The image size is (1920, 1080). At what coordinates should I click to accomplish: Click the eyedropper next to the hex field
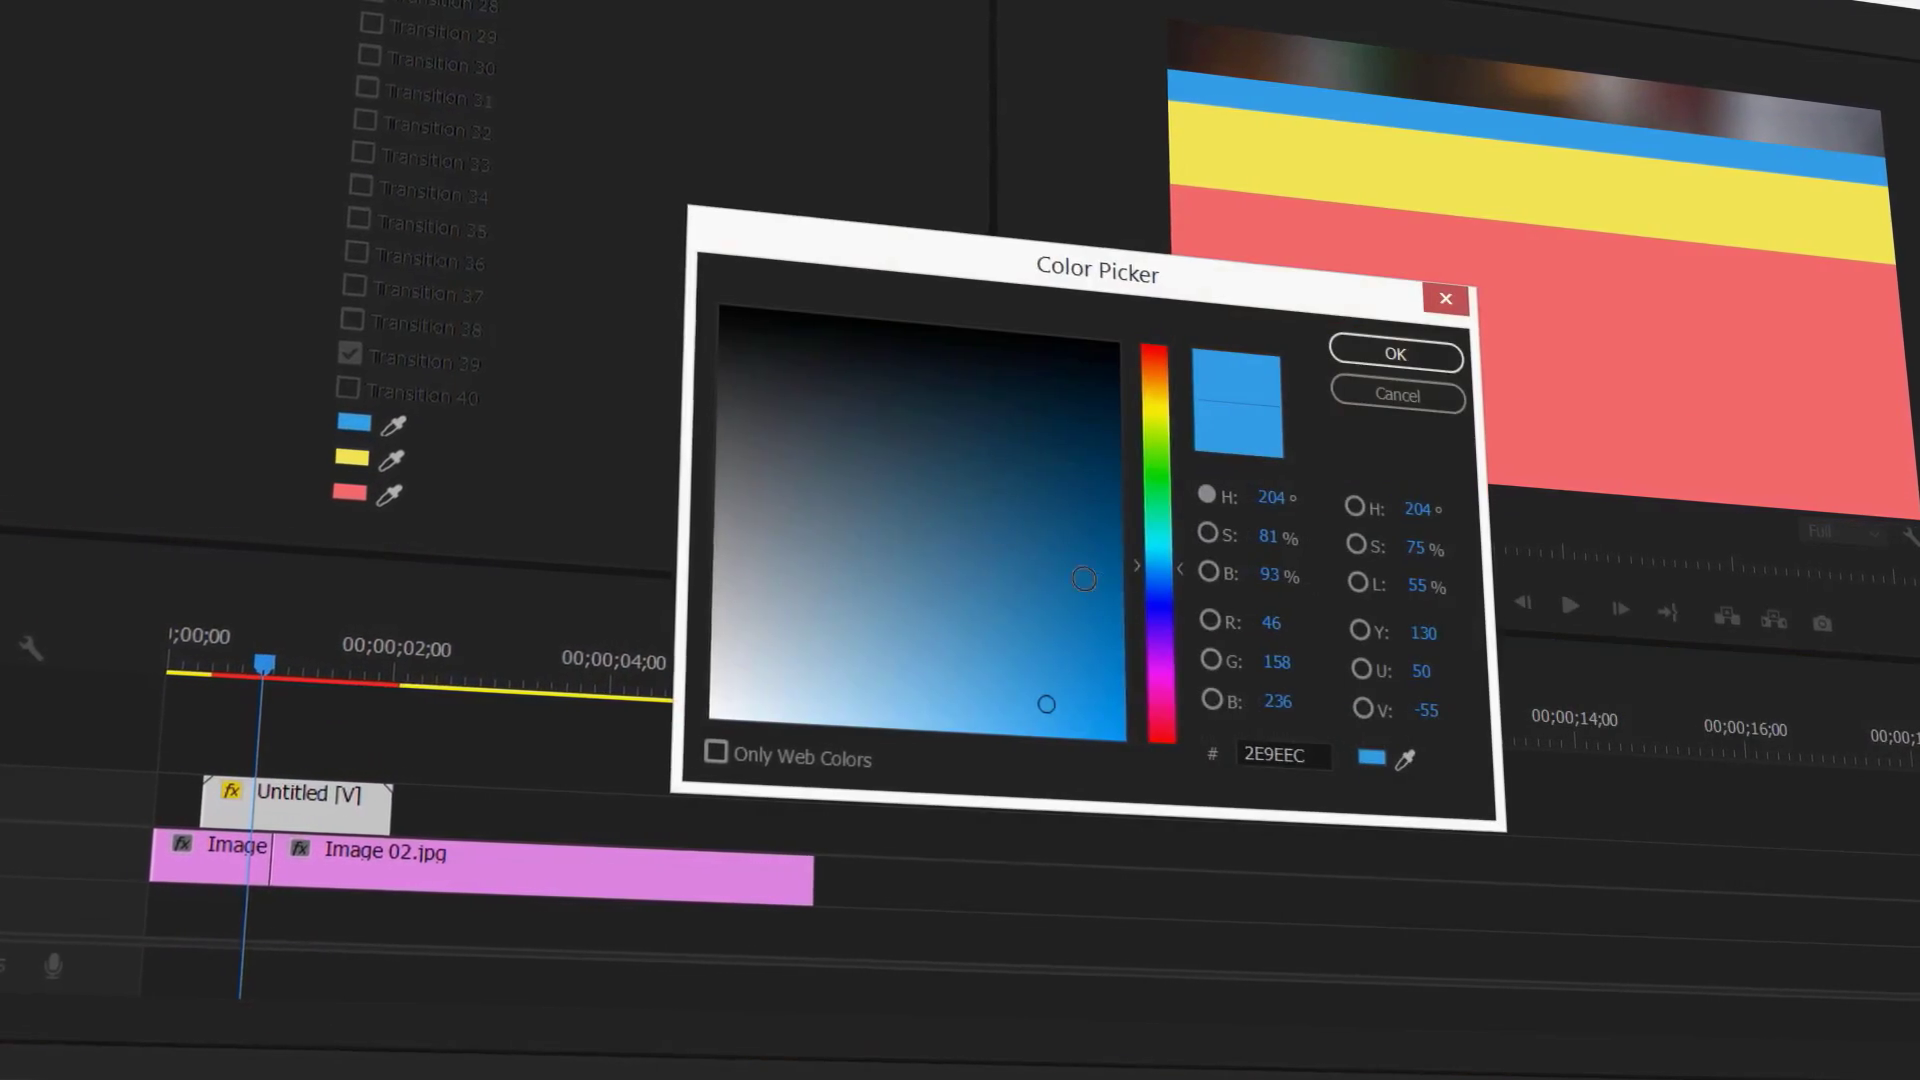coord(1404,758)
